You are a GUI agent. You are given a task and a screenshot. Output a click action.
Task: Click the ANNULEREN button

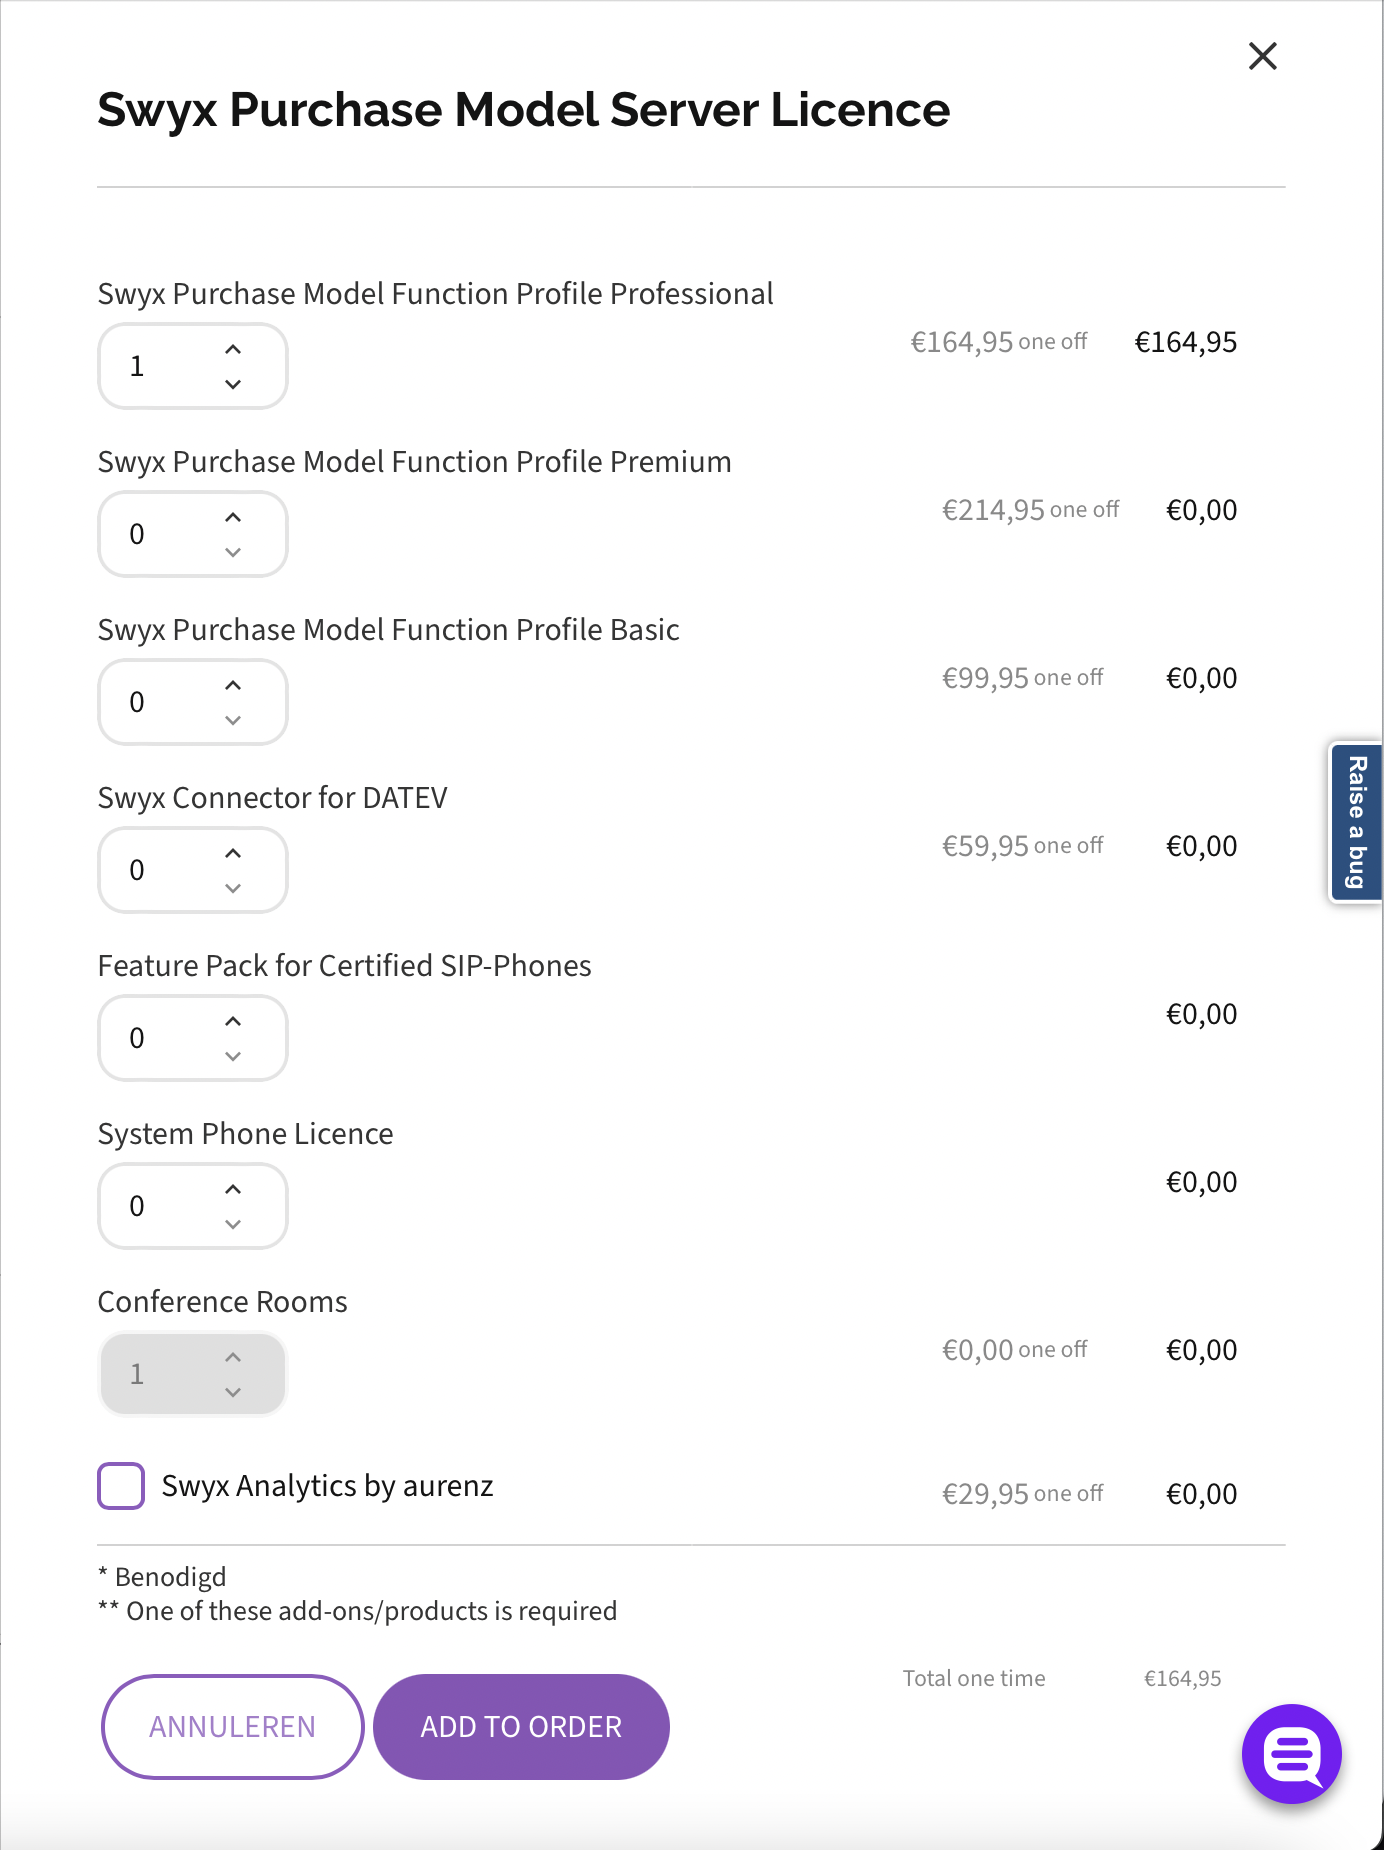231,1727
